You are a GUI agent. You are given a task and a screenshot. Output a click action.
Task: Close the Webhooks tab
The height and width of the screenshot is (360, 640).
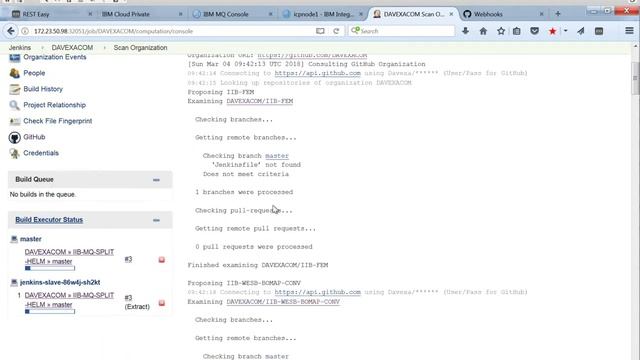click(x=541, y=14)
